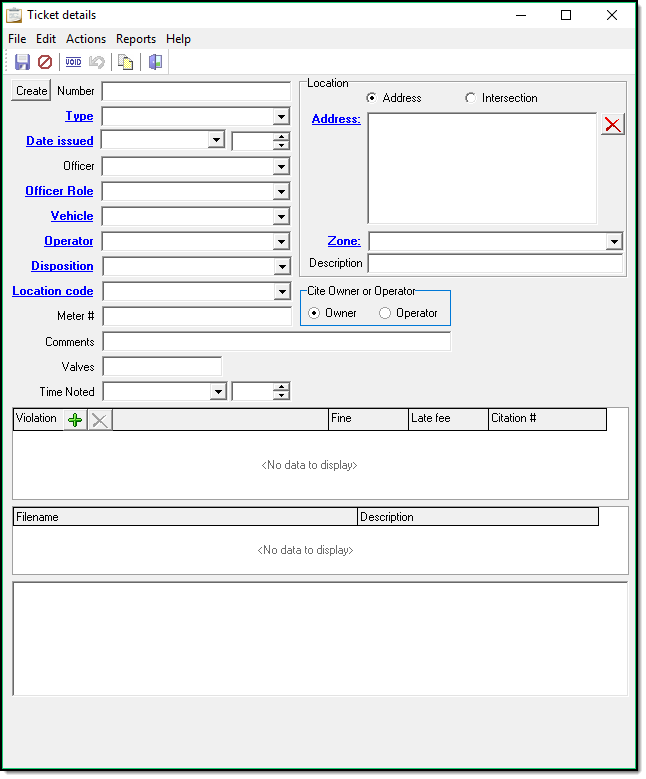Select the Intersection radio button
Viewport: 646px width, 779px height.
(x=471, y=98)
